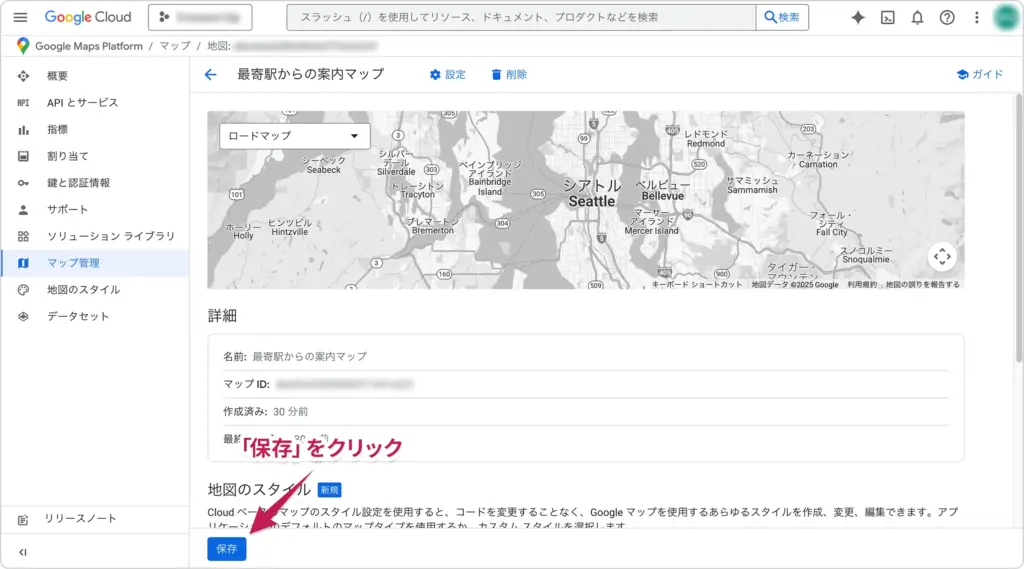The height and width of the screenshot is (569, 1024).
Task: Open the three-dot more options menu
Action: [x=976, y=18]
